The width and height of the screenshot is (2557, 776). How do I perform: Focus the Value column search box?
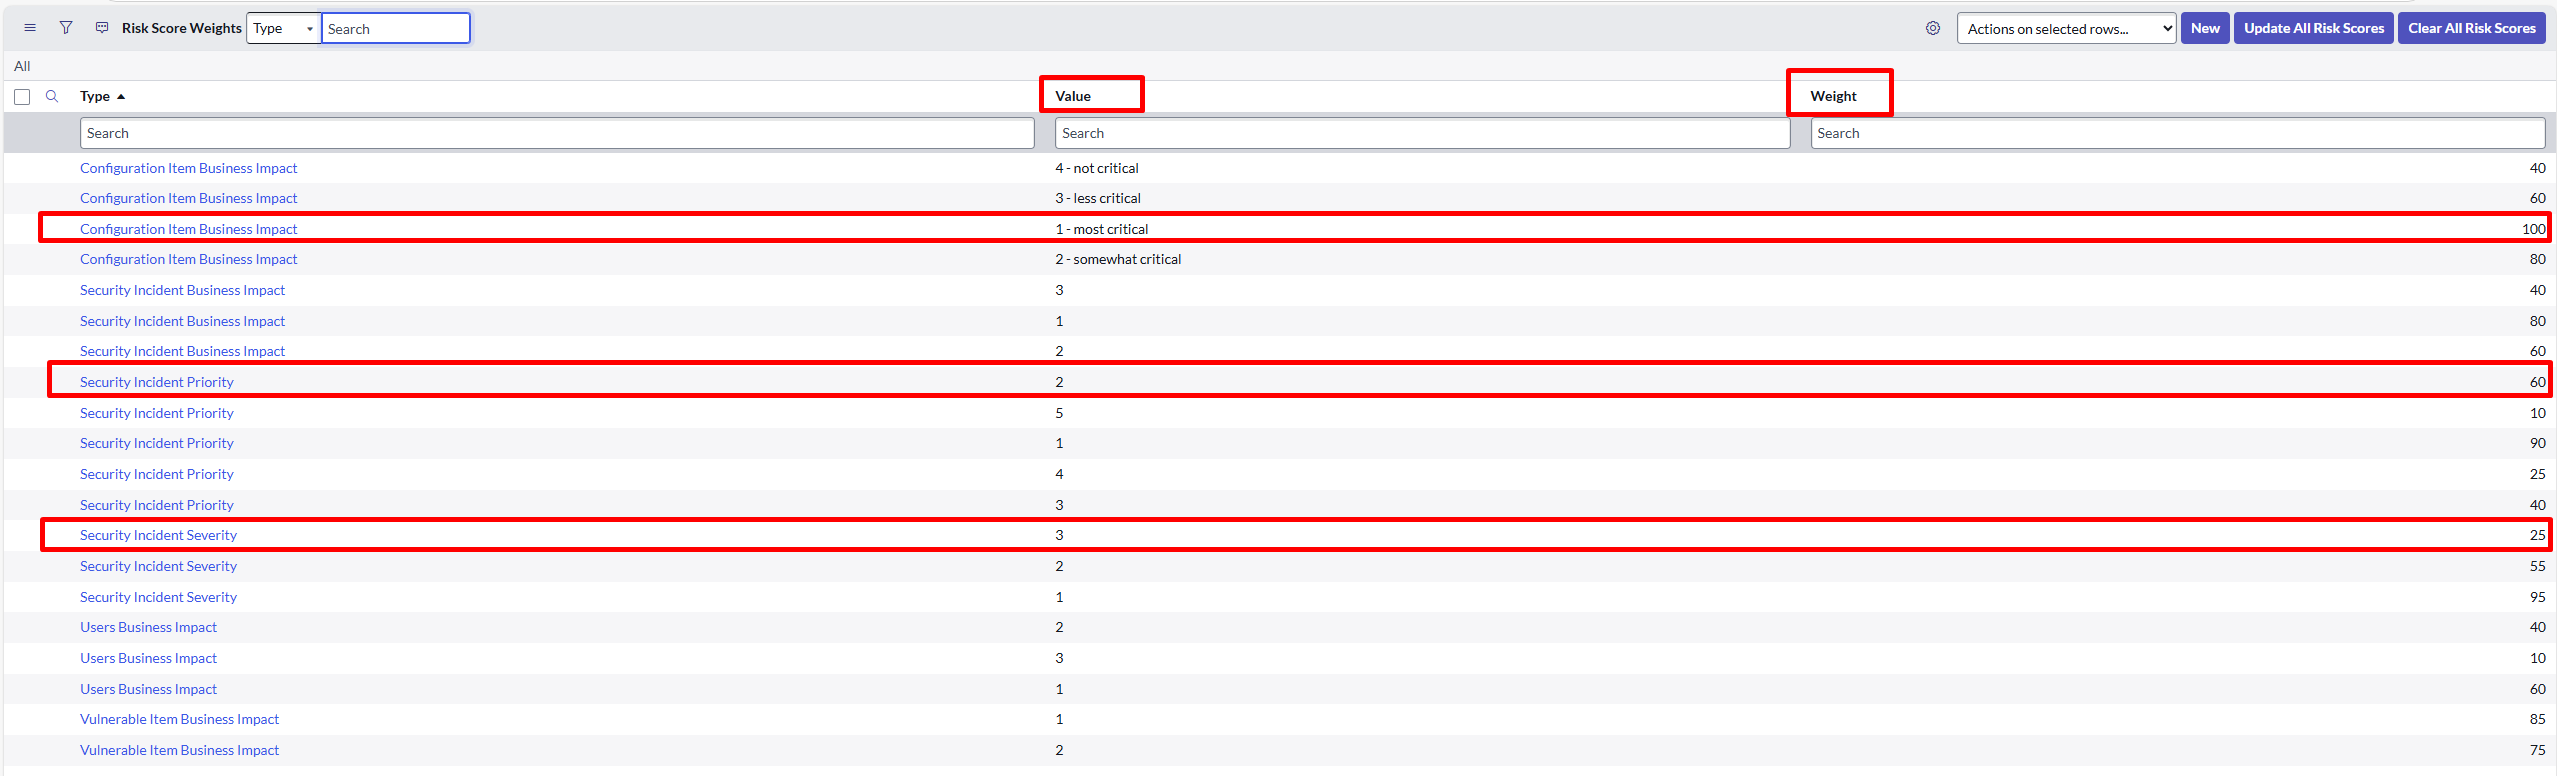[x=1422, y=133]
